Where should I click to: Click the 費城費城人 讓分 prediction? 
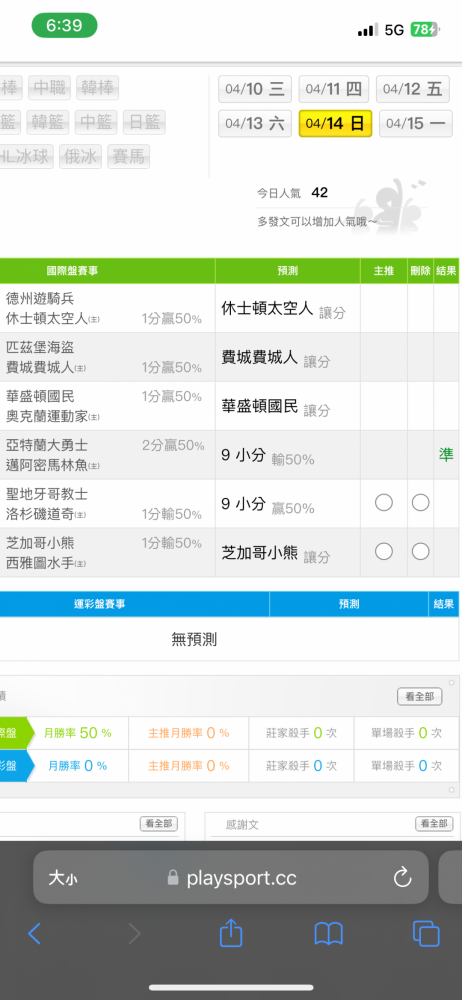[276, 358]
